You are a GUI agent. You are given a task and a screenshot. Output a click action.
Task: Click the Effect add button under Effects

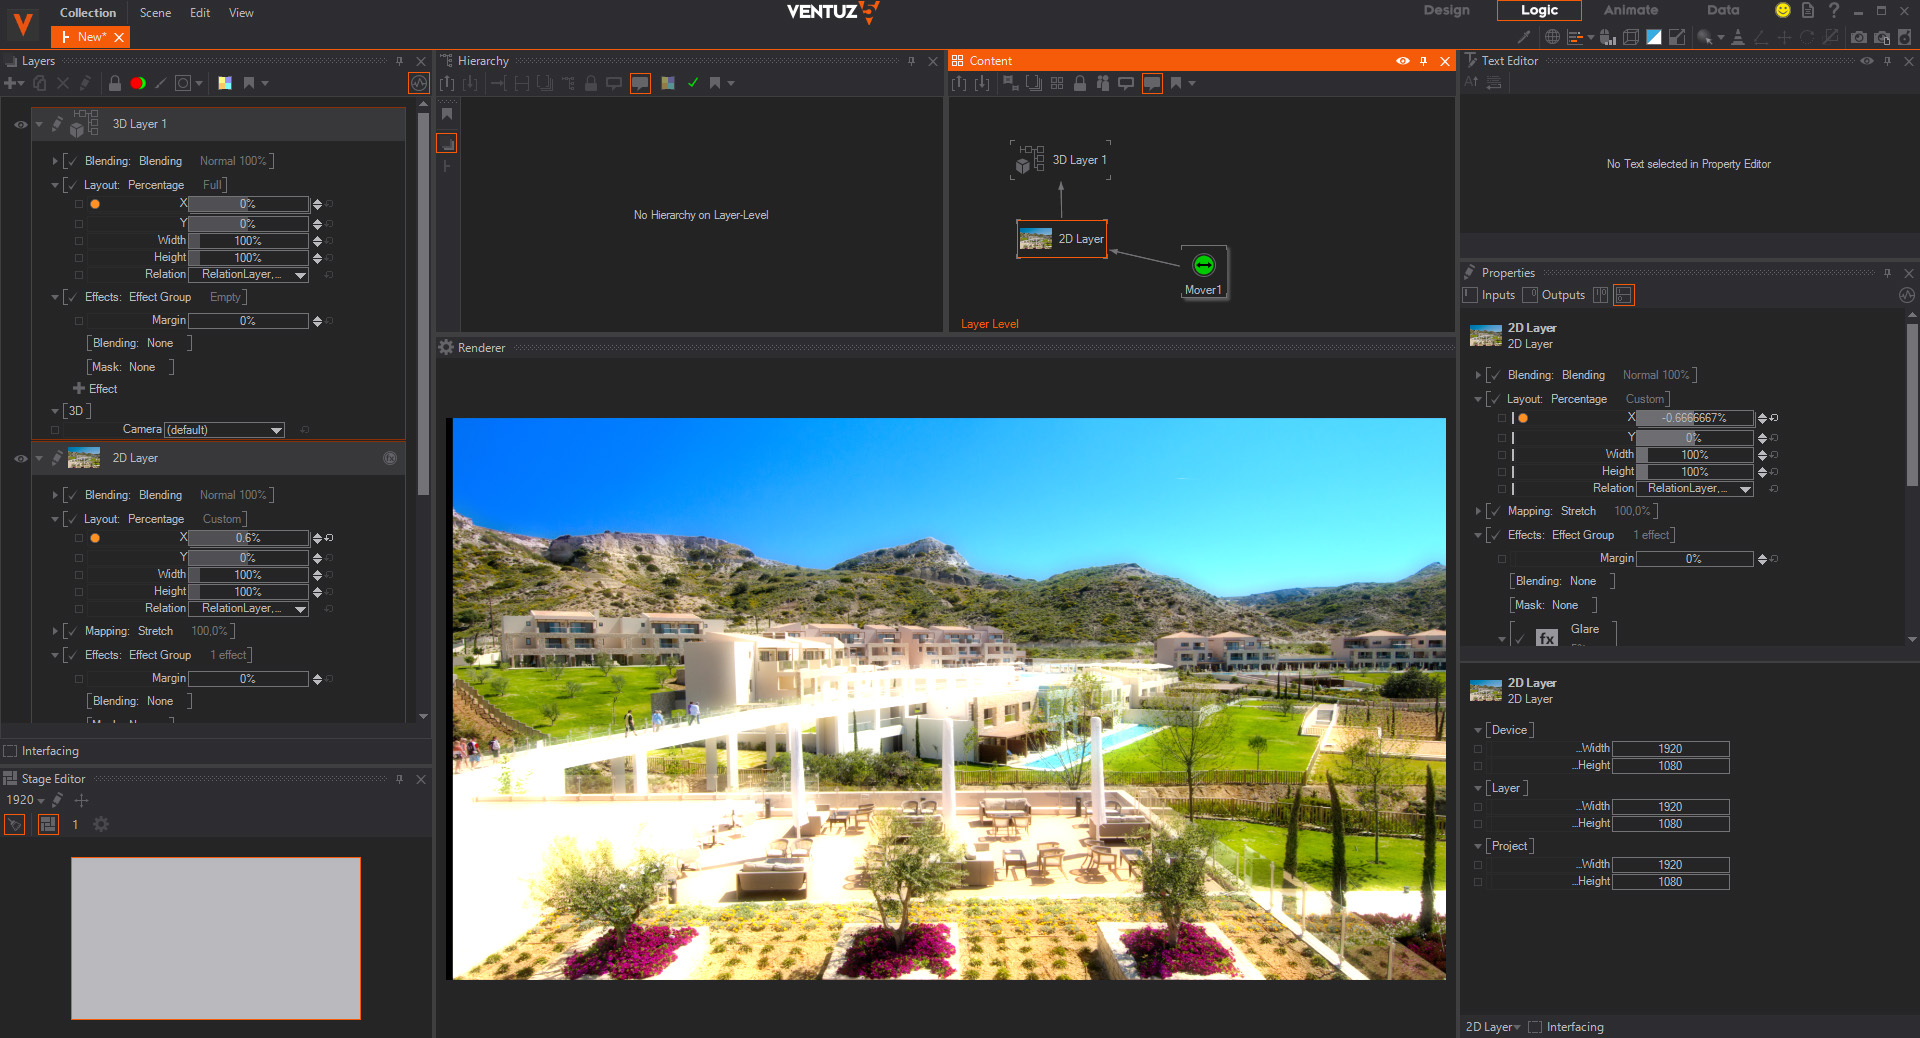(80, 389)
